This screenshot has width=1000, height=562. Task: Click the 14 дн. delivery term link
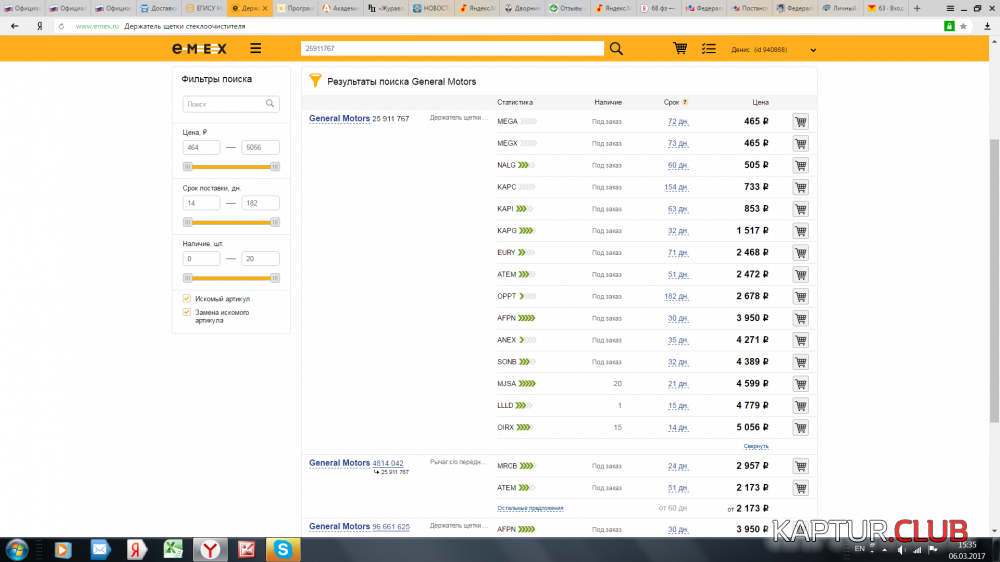[677, 427]
